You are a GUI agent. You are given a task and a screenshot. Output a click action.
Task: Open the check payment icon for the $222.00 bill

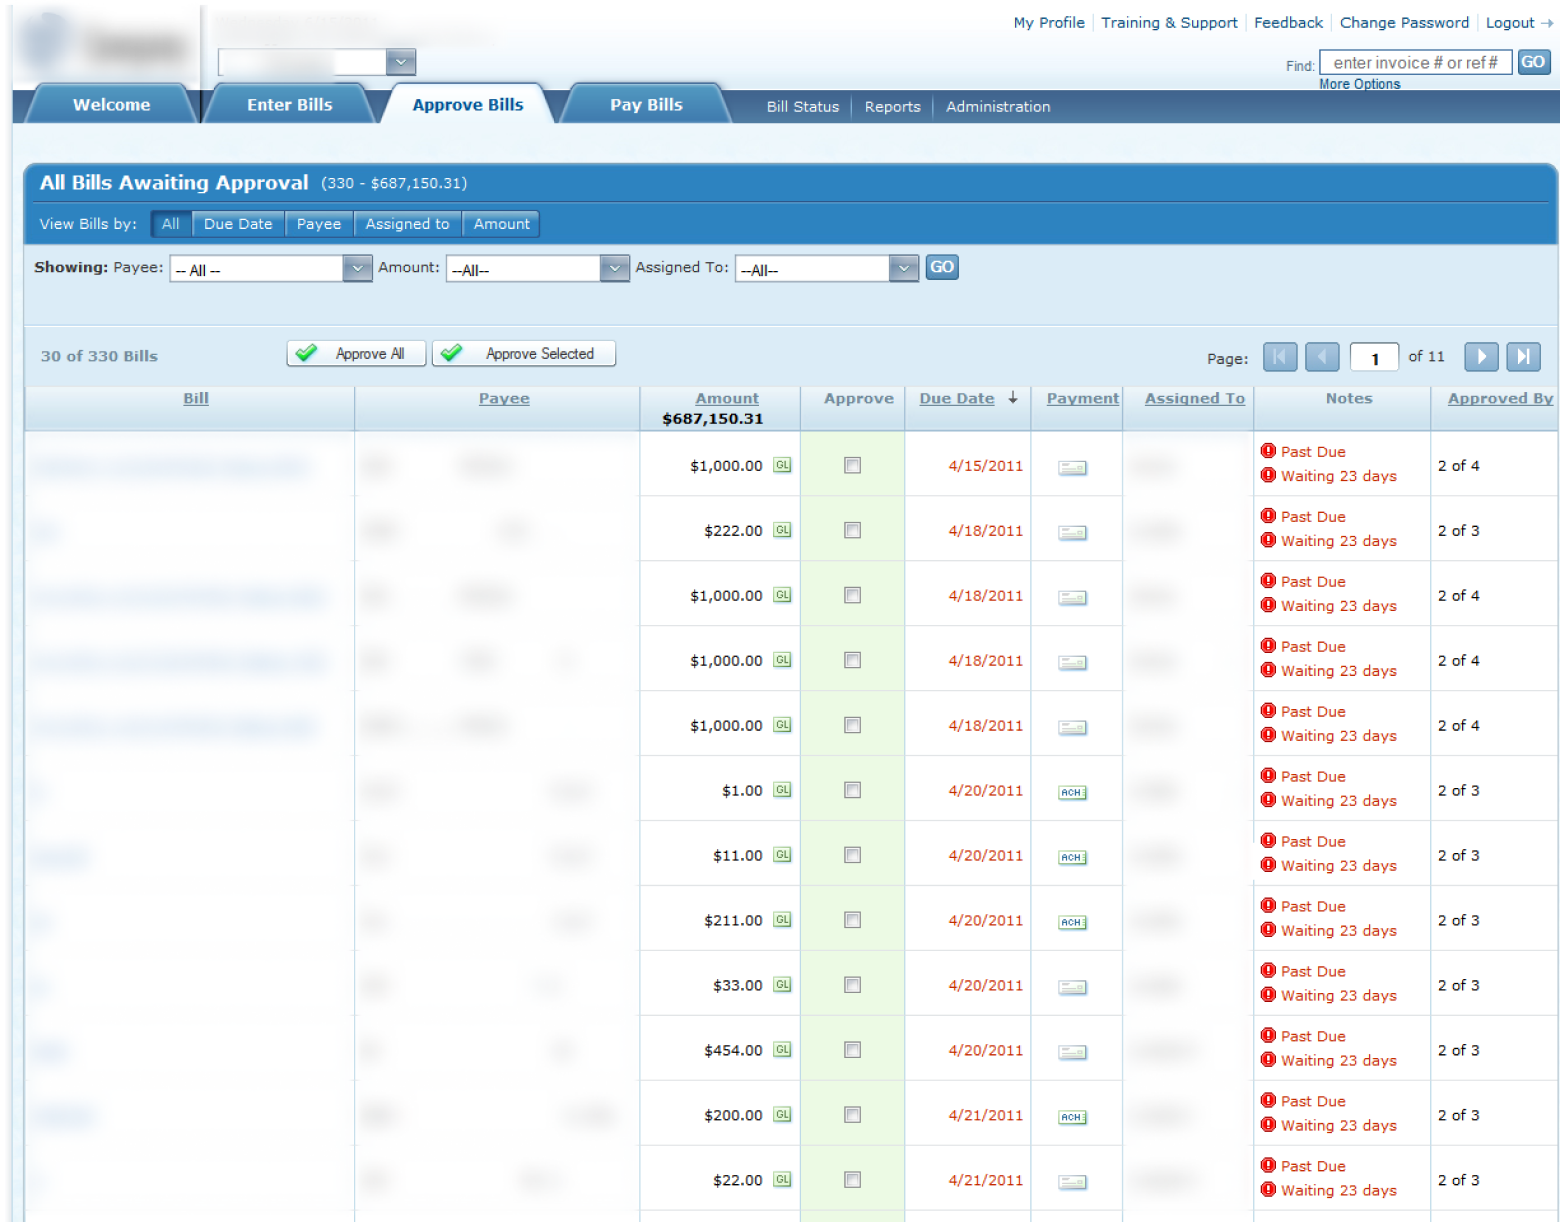pyautogui.click(x=1072, y=533)
